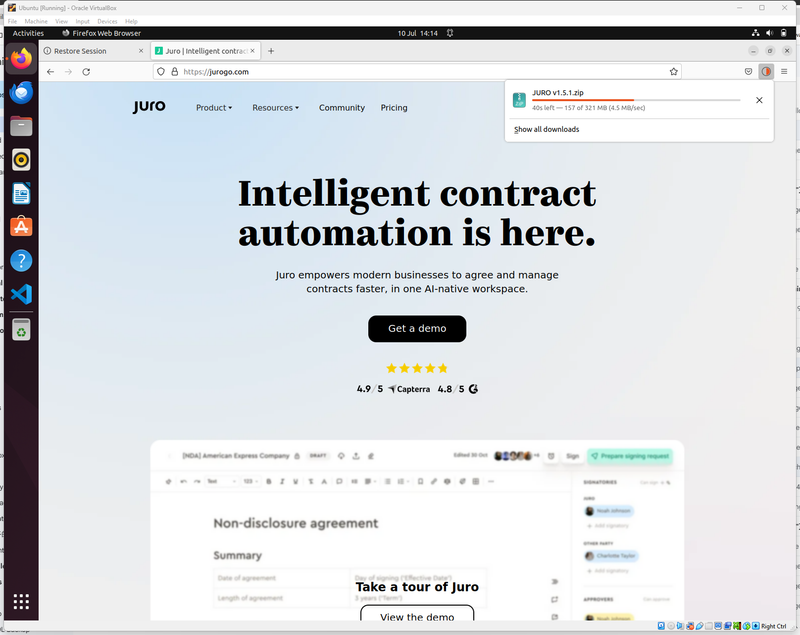Reload the page with the refresh icon
Screen dimensions: 800x635
(86, 72)
